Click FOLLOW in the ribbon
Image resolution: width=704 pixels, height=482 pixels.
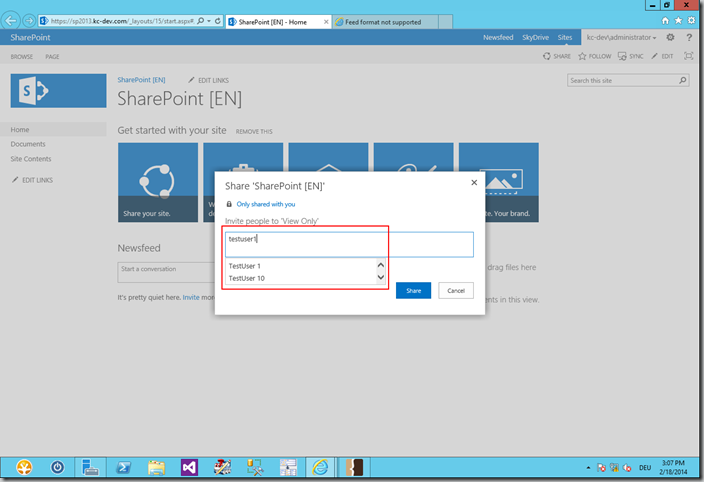594,56
